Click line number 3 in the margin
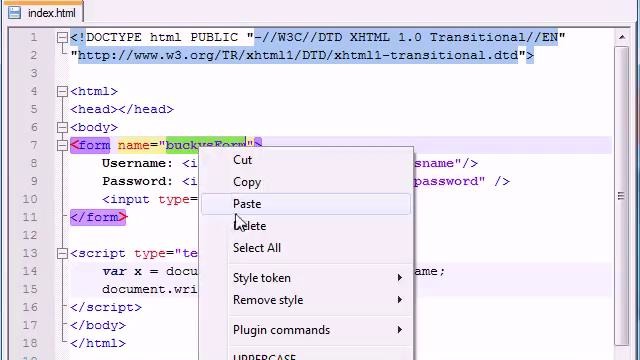 click(33, 73)
